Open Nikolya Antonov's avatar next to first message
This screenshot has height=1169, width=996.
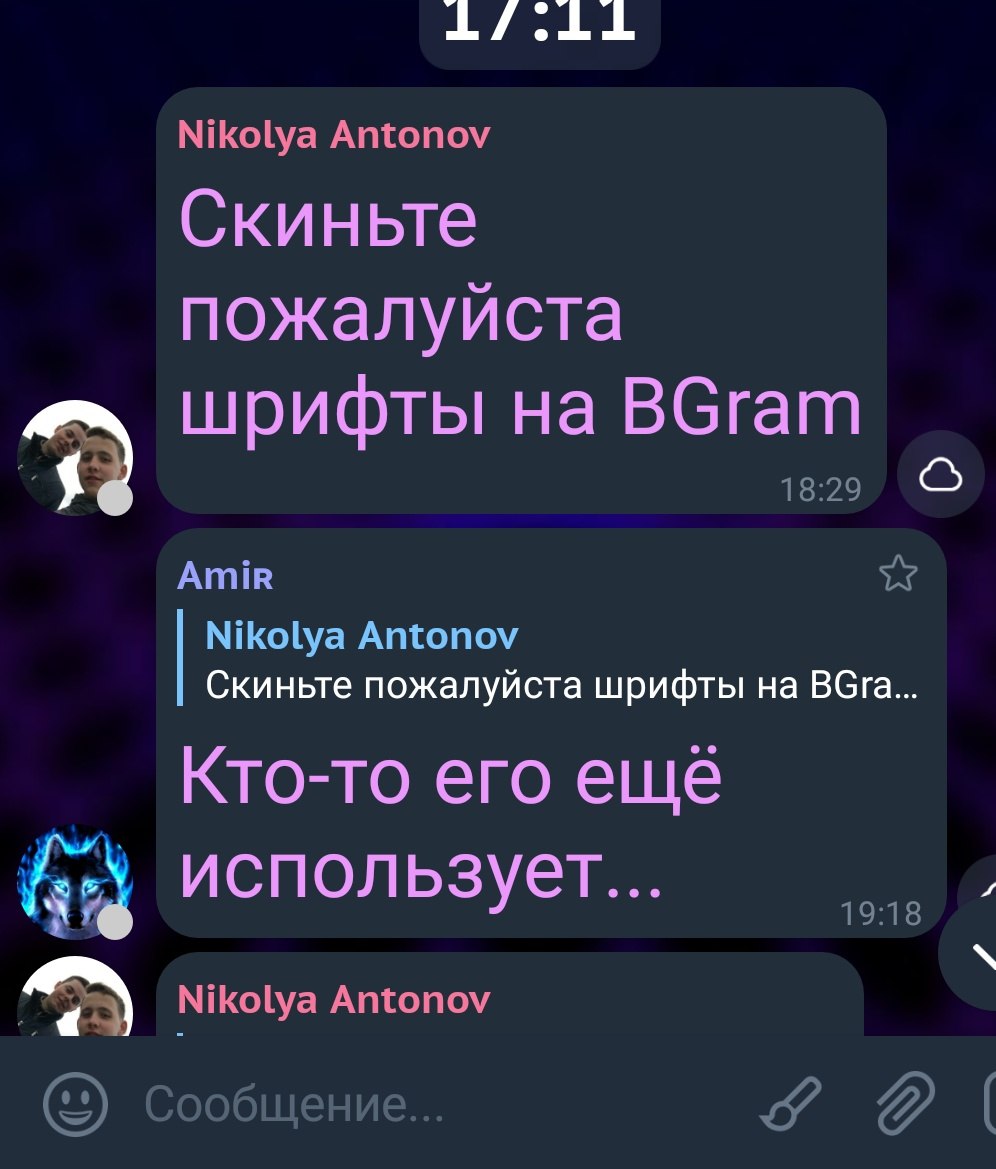point(75,458)
